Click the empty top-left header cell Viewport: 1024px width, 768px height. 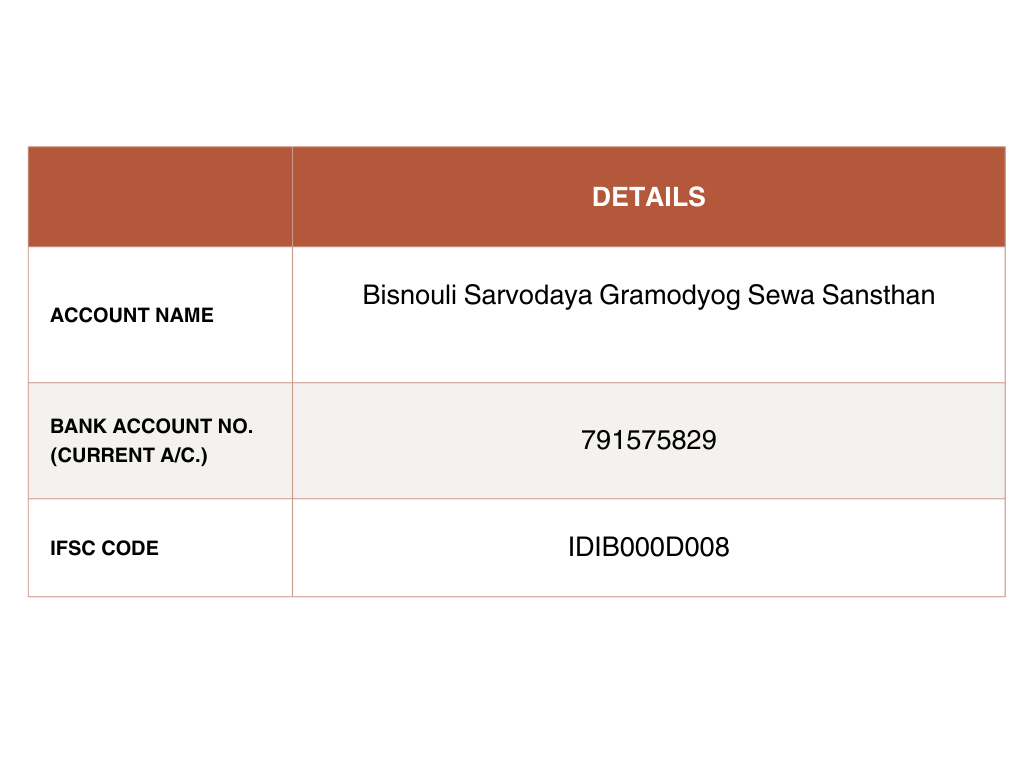160,197
